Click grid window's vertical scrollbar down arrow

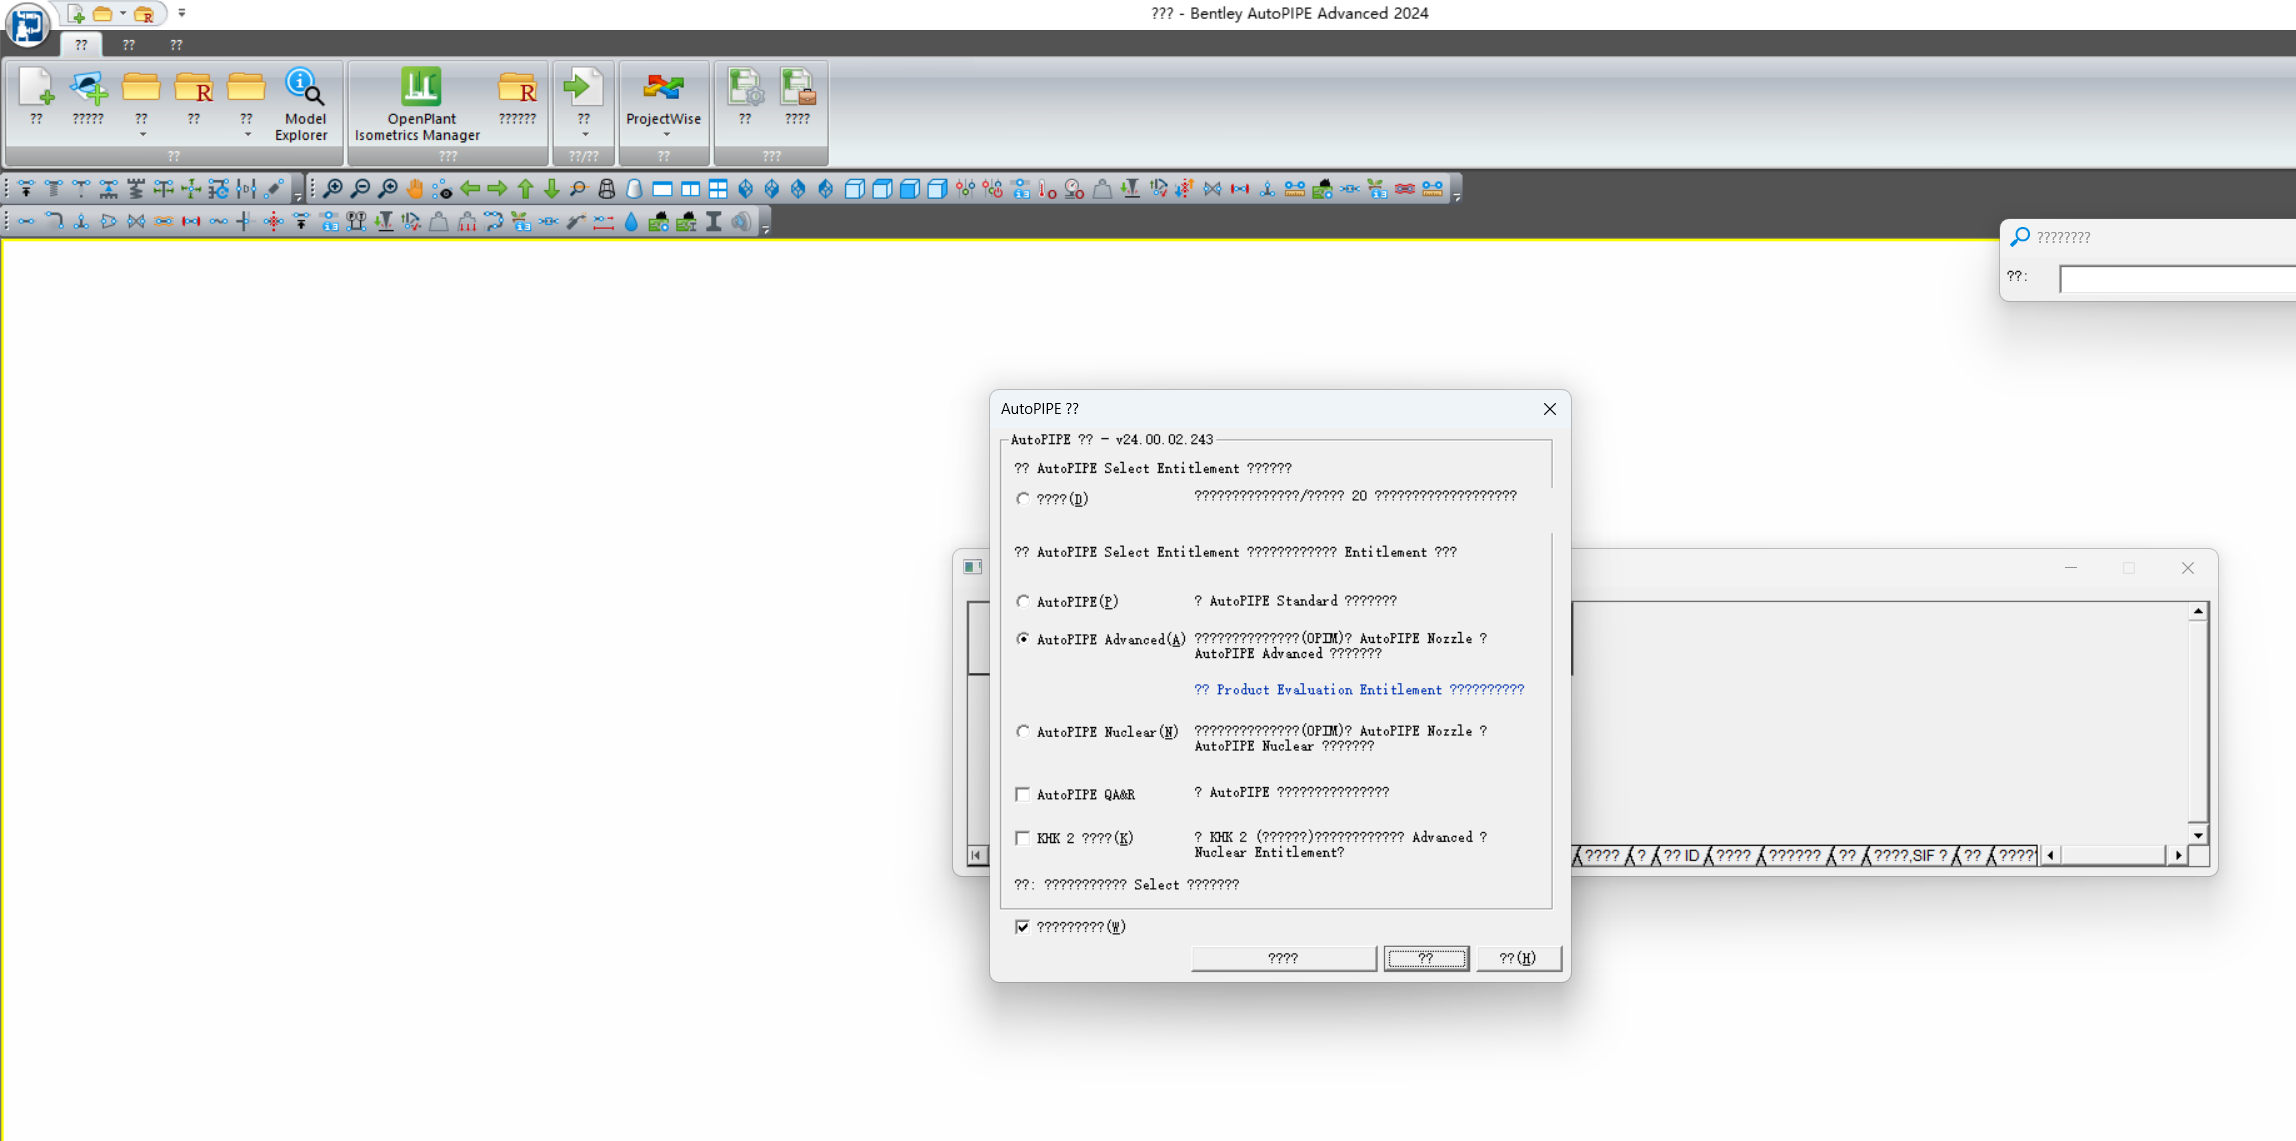tap(2198, 835)
